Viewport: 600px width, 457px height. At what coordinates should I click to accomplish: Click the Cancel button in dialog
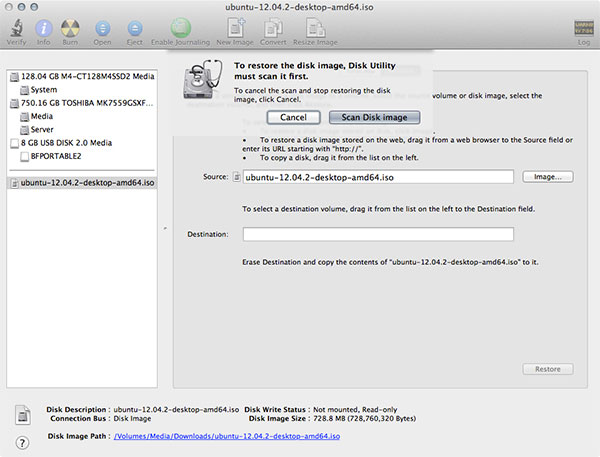[x=293, y=117]
